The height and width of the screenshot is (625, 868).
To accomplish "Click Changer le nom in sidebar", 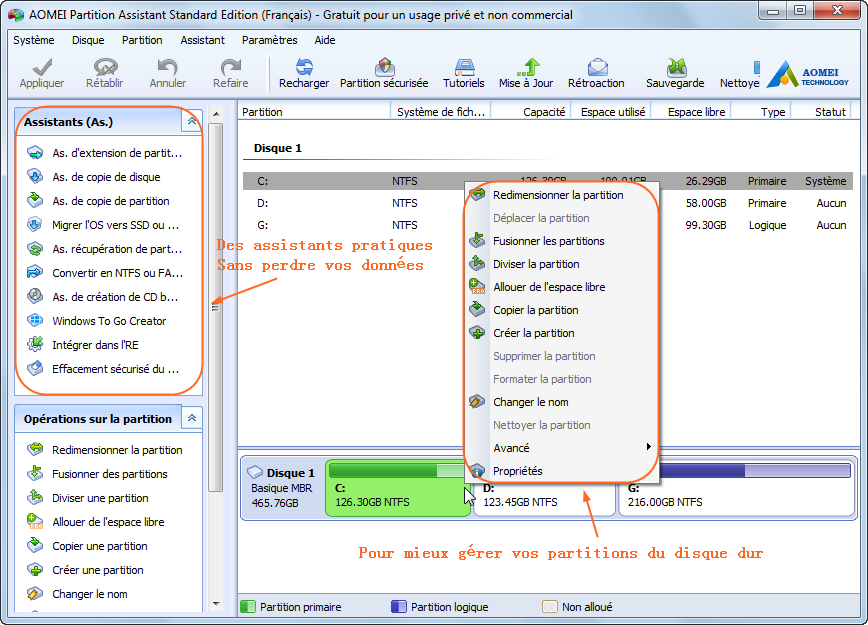I will pos(77,594).
